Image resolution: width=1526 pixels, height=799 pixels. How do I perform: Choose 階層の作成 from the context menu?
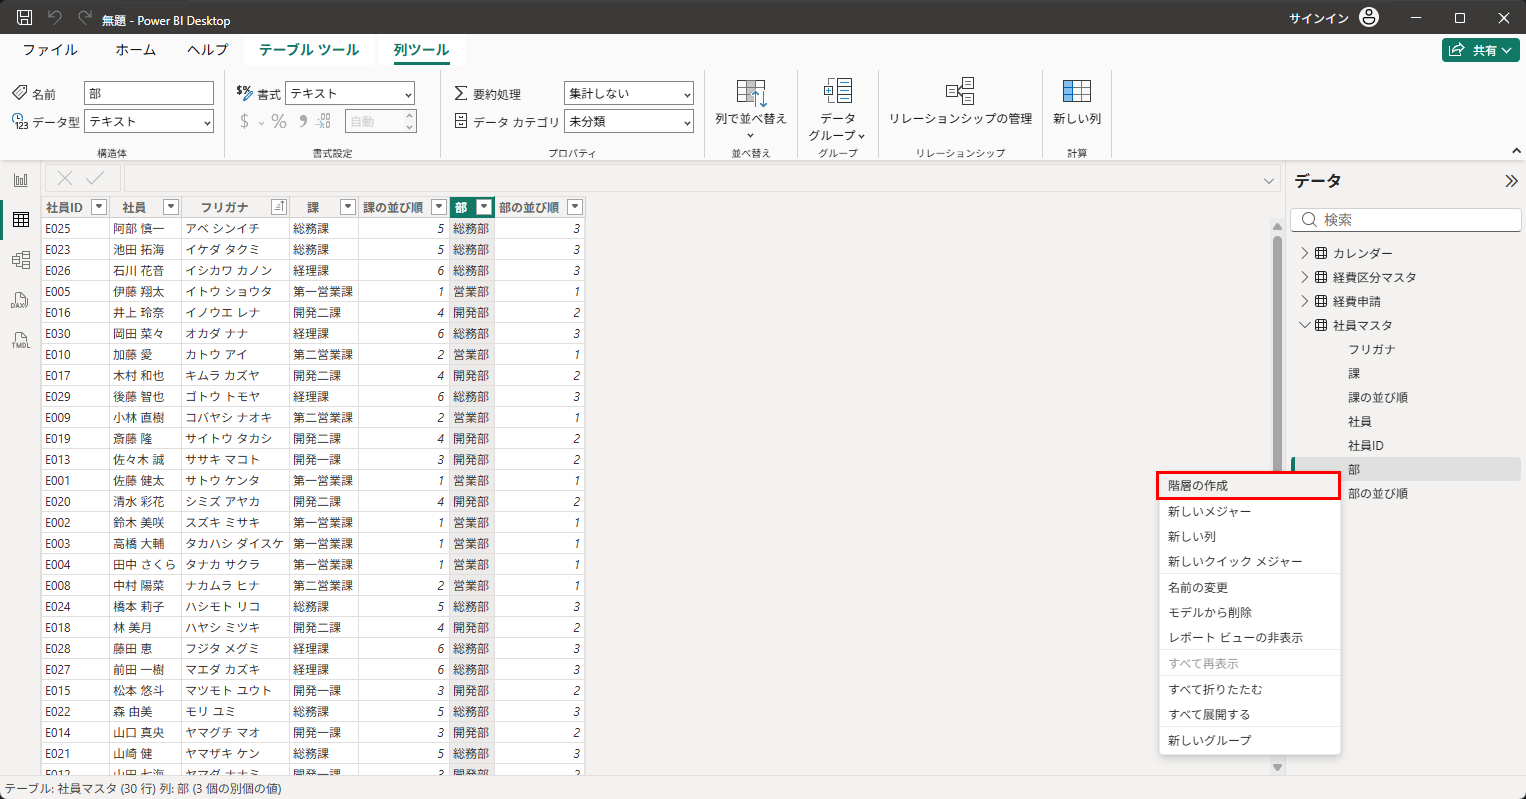point(1248,486)
